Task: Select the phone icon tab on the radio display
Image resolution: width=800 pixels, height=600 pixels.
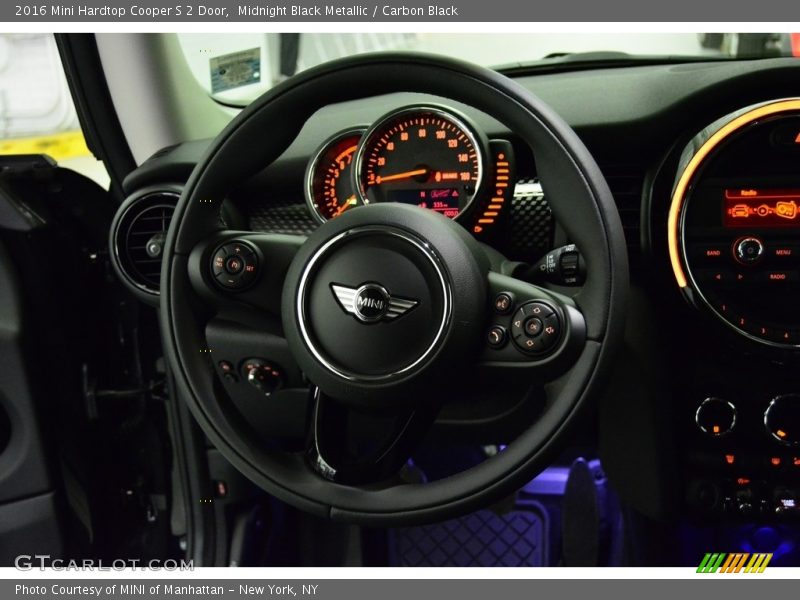Action: tap(740, 211)
